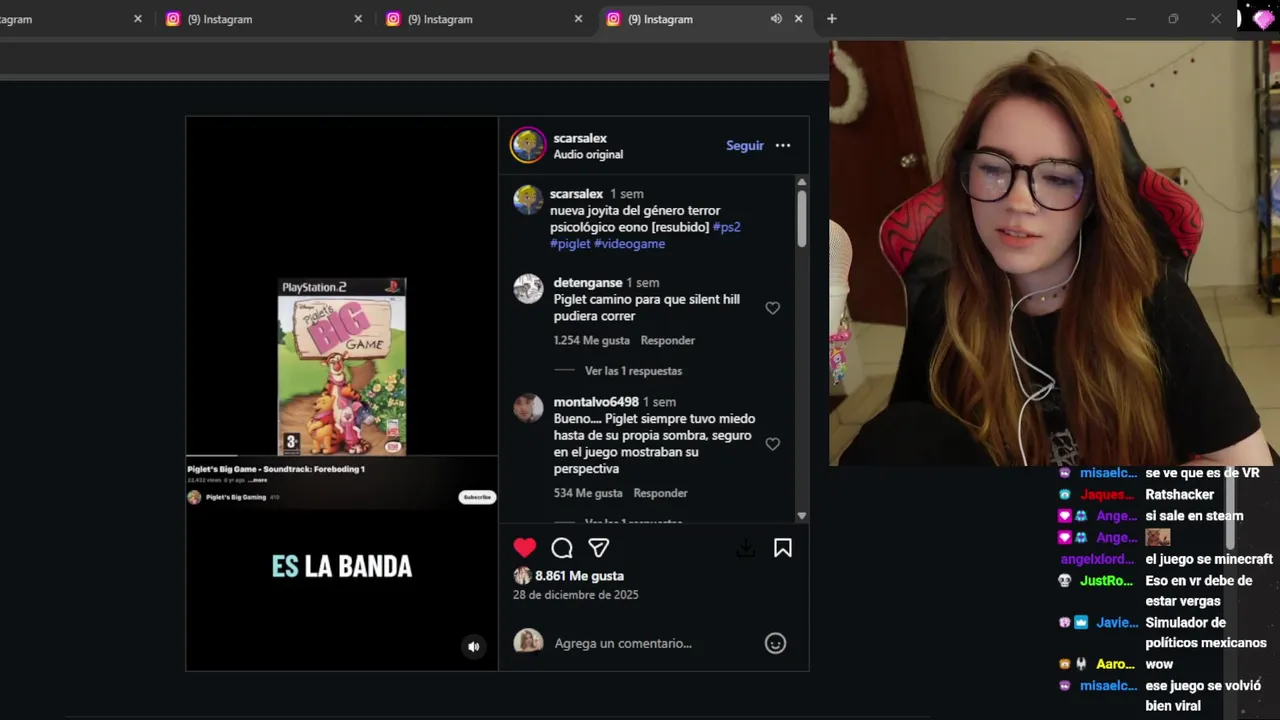This screenshot has width=1280, height=720.
Task: Close the second Instagram tab
Action: (x=358, y=19)
